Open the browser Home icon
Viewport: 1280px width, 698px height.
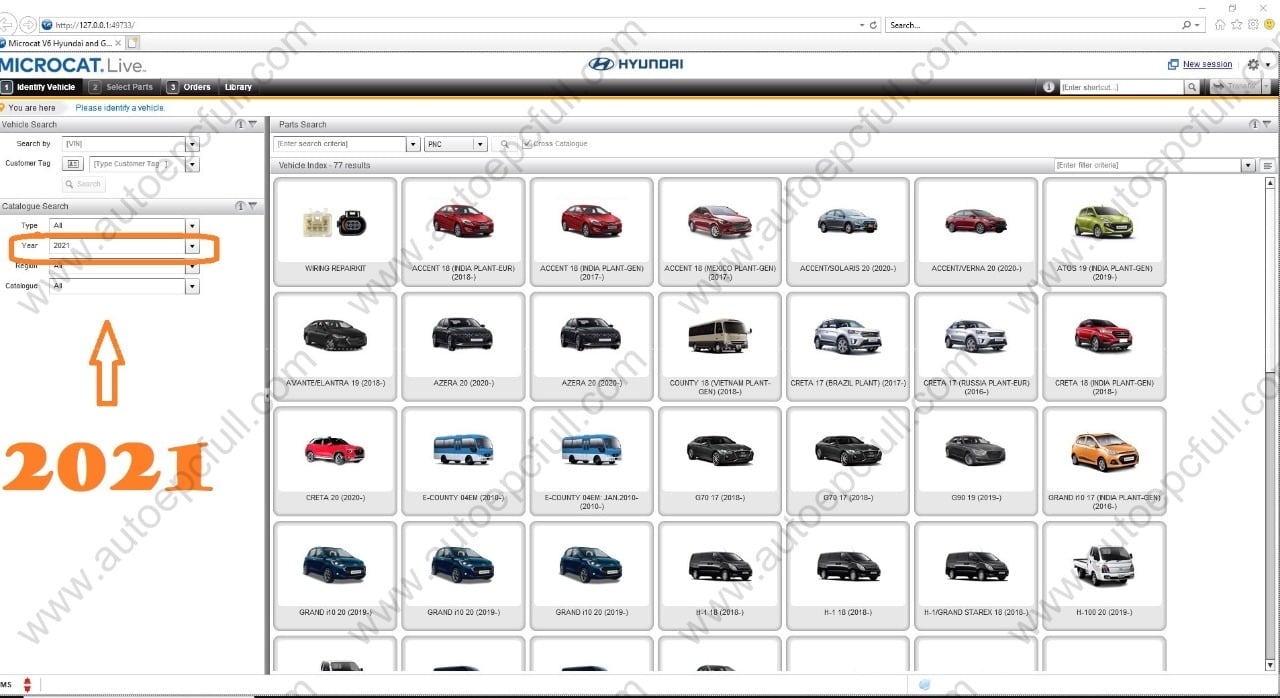coord(1219,25)
